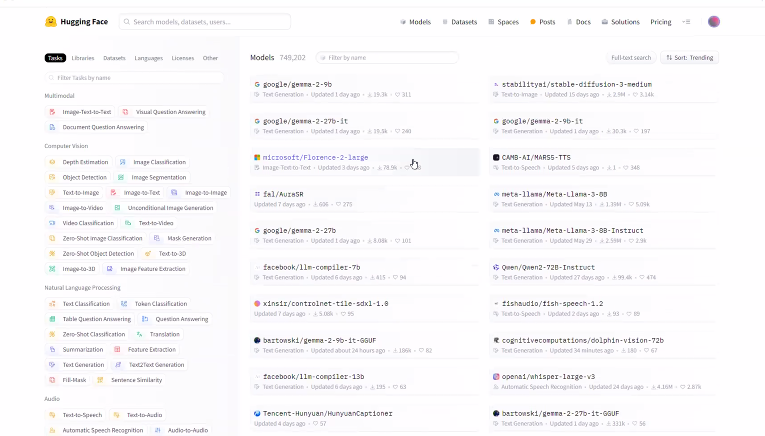Click the Document Question Answering icon
The width and height of the screenshot is (765, 436).
(x=52, y=127)
